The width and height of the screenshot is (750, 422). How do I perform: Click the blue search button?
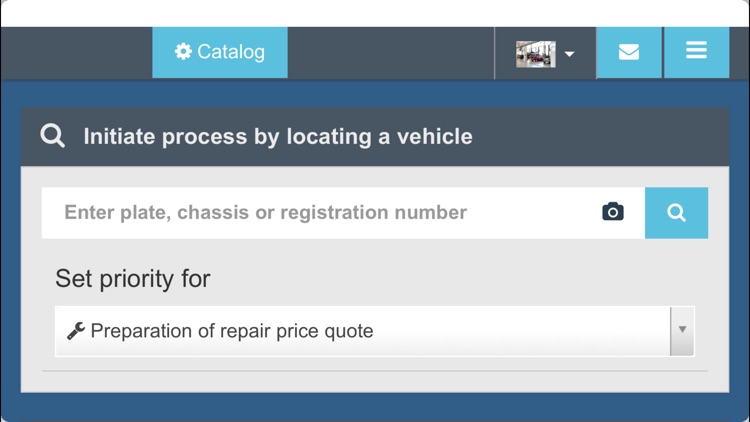(x=676, y=213)
